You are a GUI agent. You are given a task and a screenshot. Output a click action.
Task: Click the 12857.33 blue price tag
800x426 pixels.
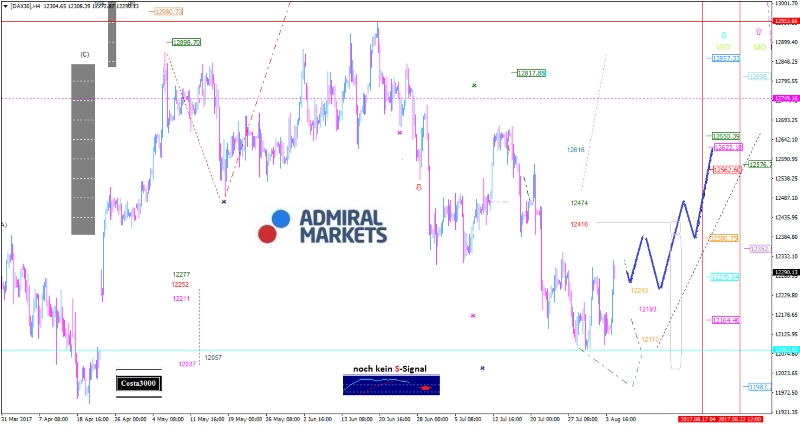point(725,59)
